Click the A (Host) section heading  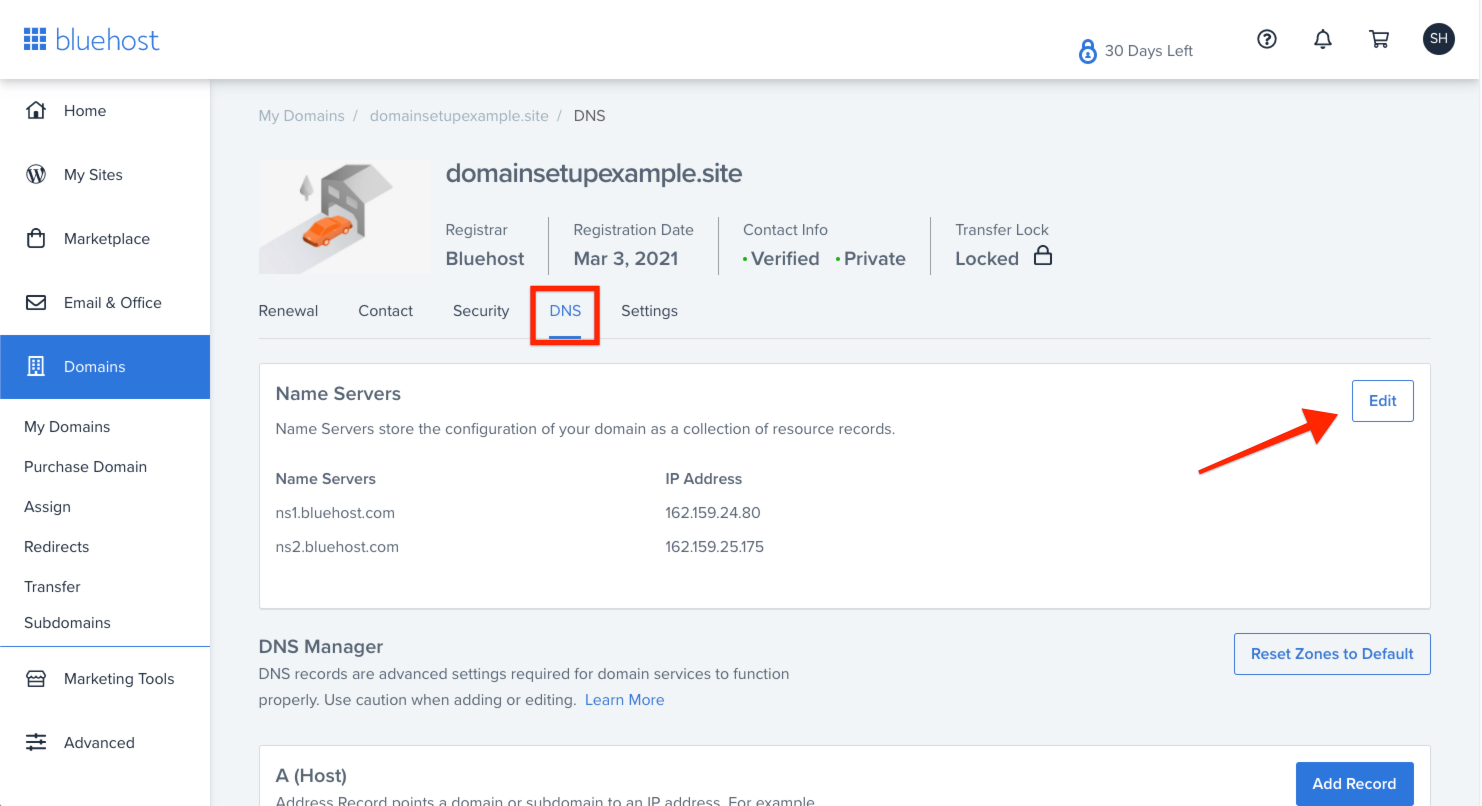pos(311,776)
